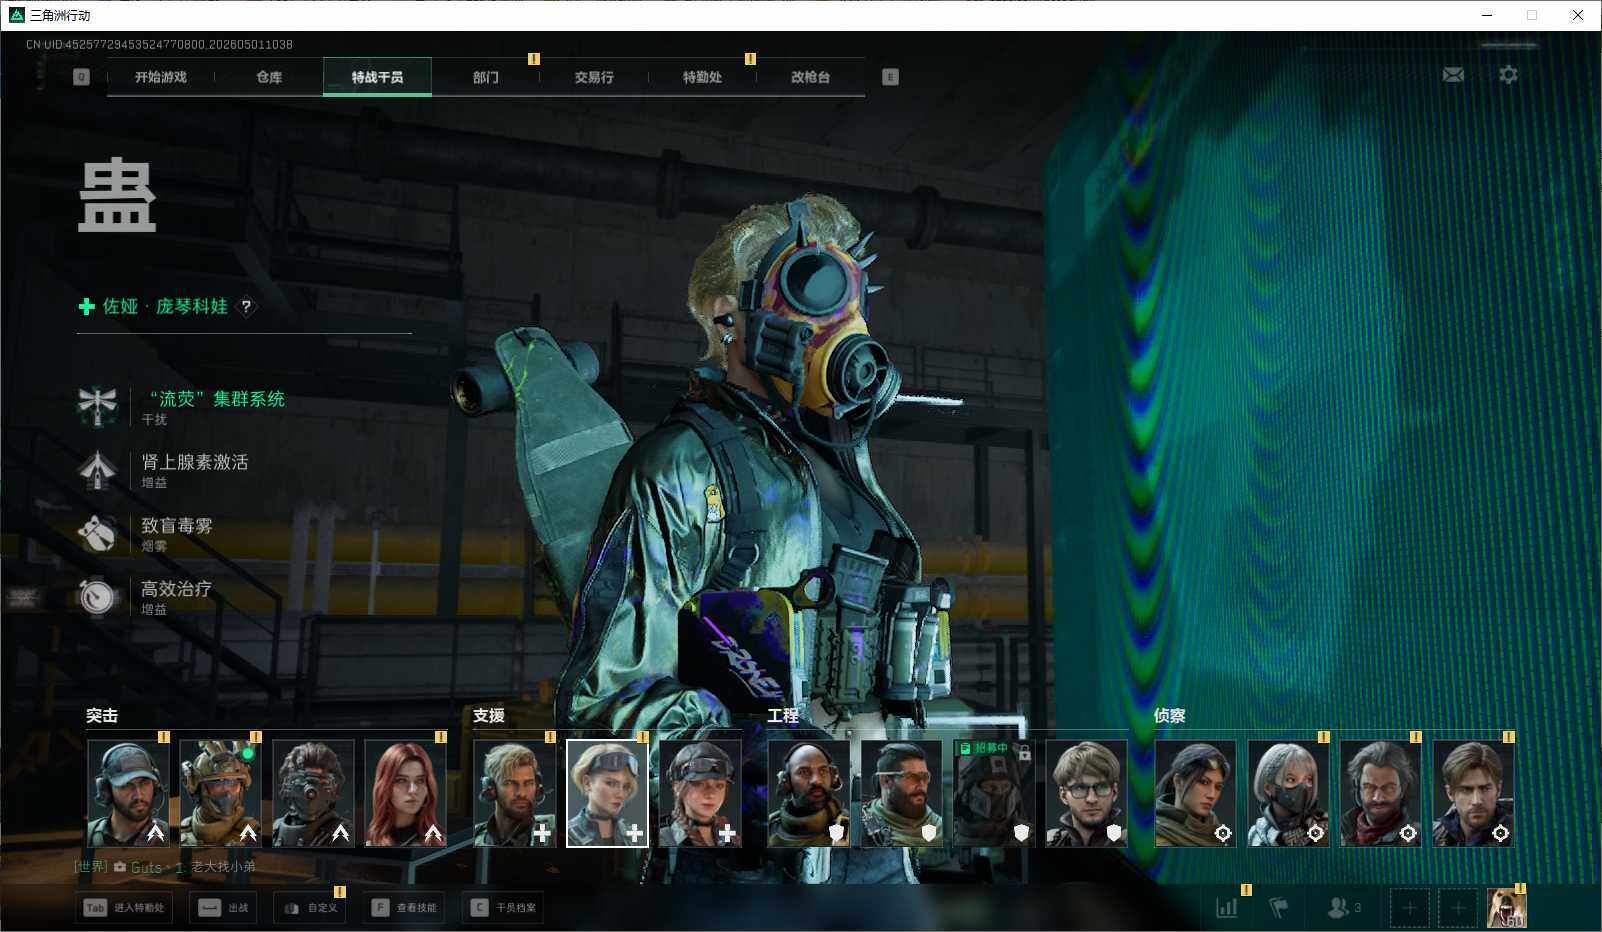Choose the engineer operator with orange glasses
The image size is (1602, 932).
pos(901,793)
